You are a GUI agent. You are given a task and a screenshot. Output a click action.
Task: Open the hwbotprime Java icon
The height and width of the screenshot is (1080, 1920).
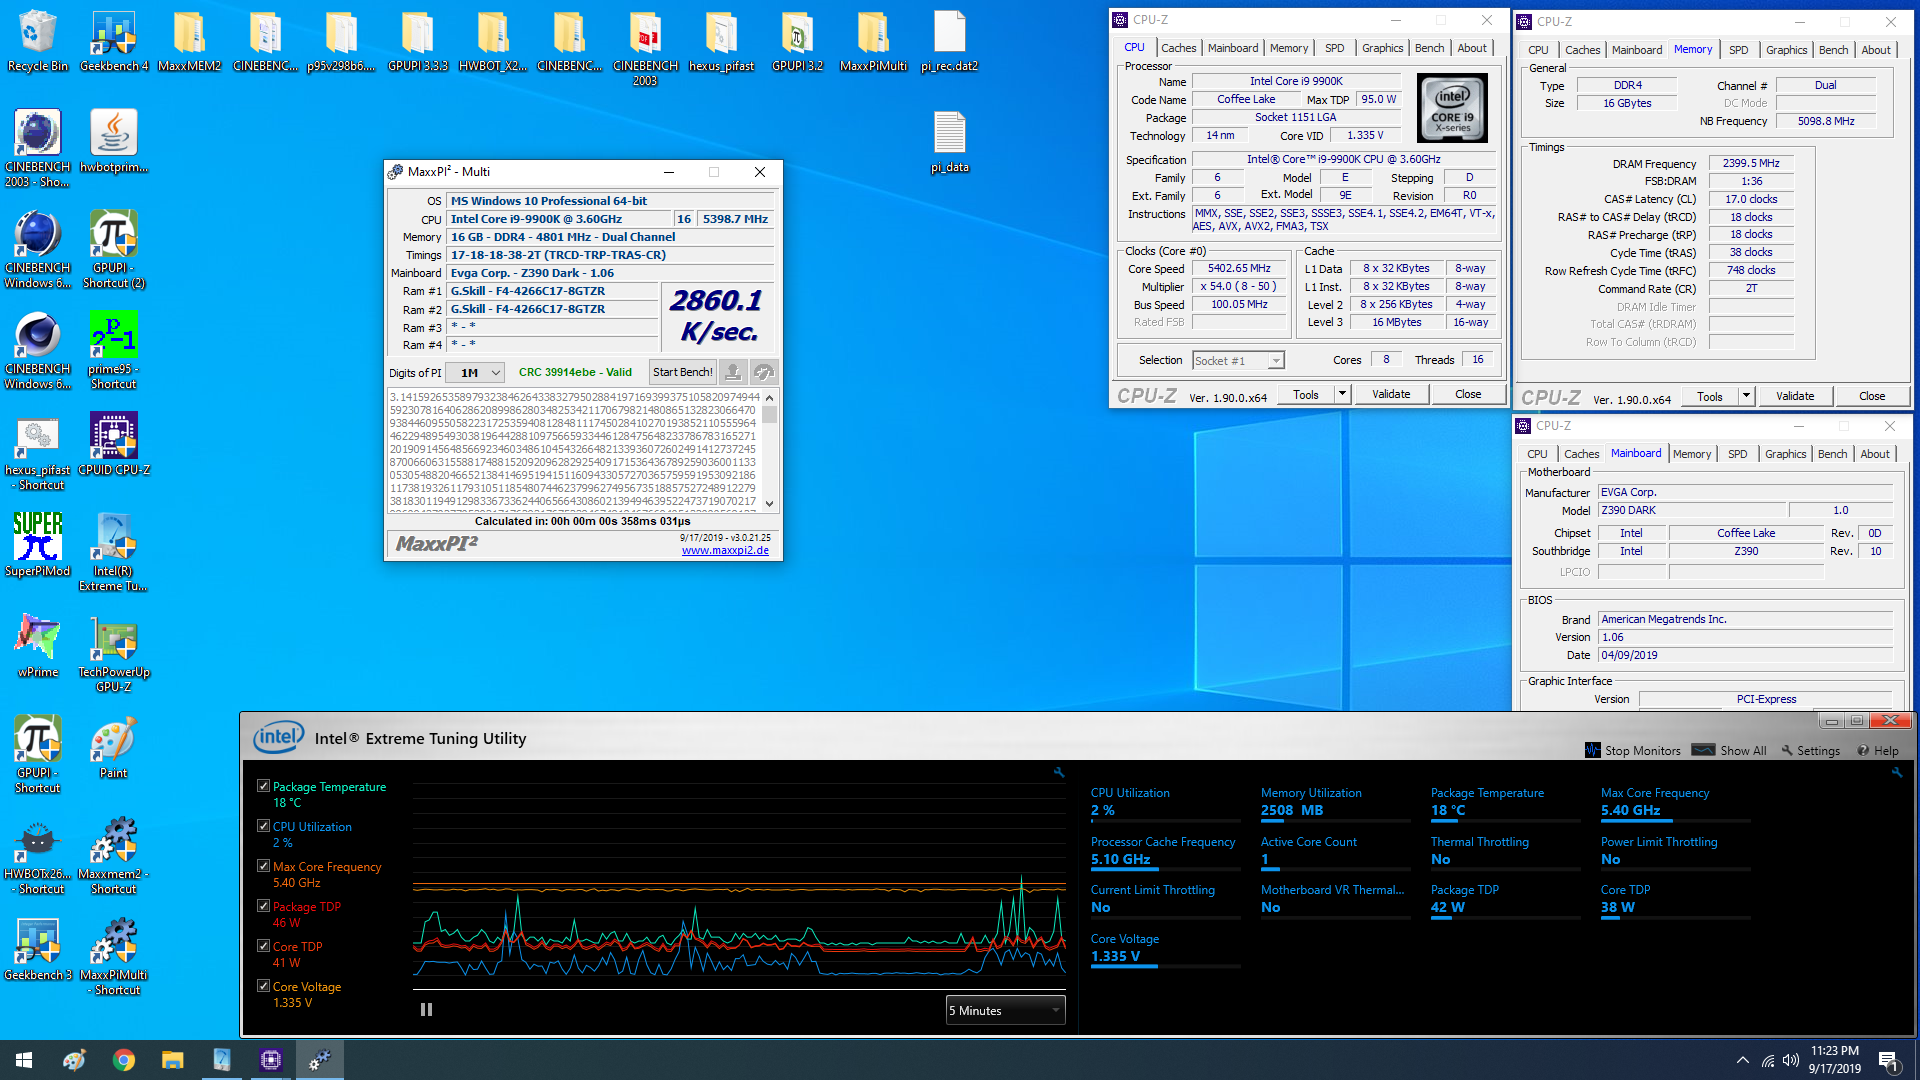tap(114, 141)
